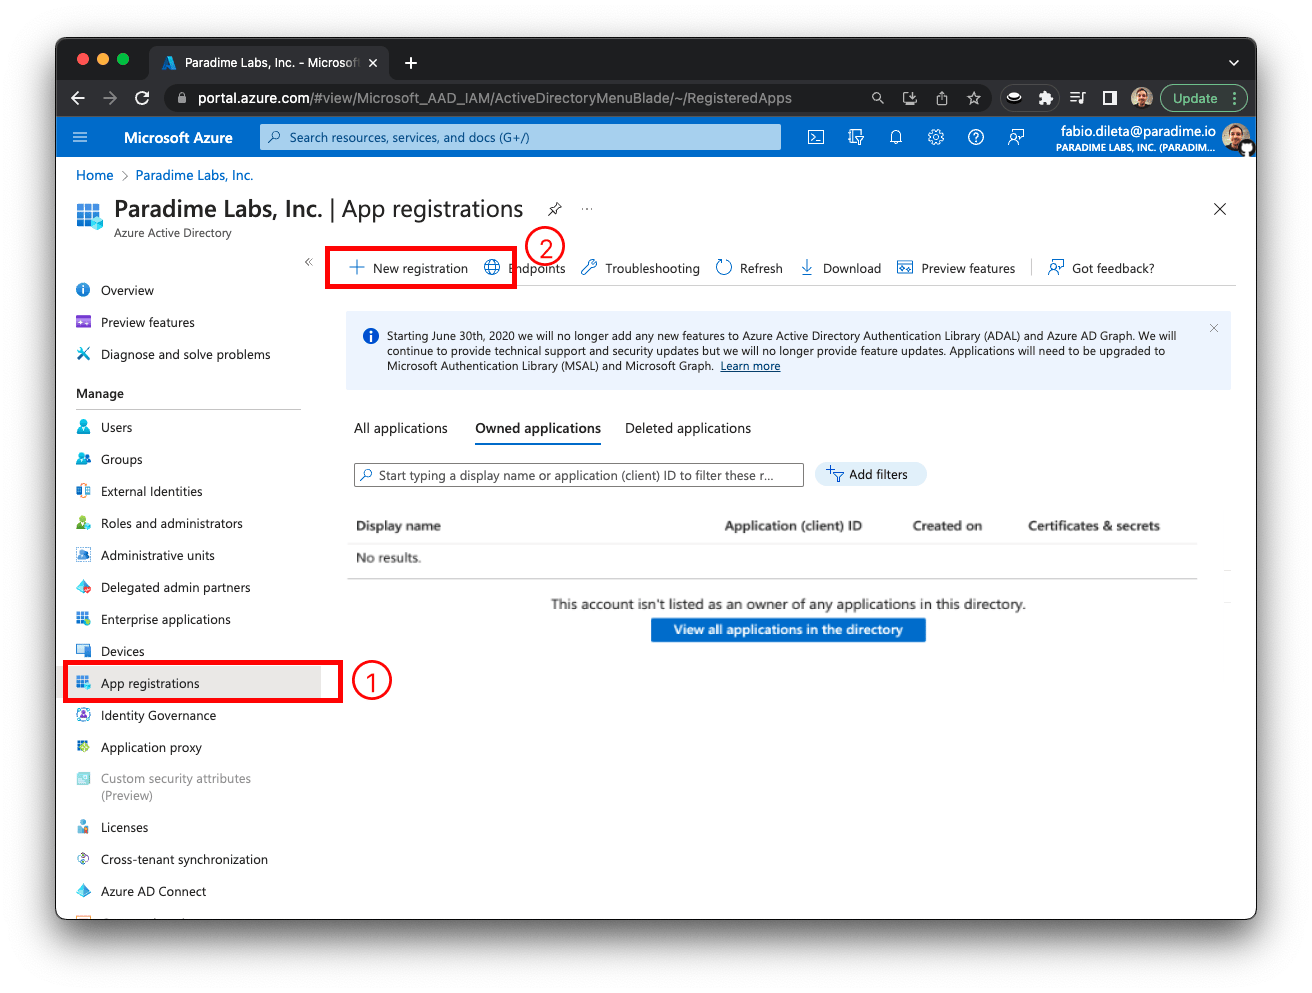Click the Application (client) ID column header
This screenshot has width=1312, height=993.
[x=793, y=526]
